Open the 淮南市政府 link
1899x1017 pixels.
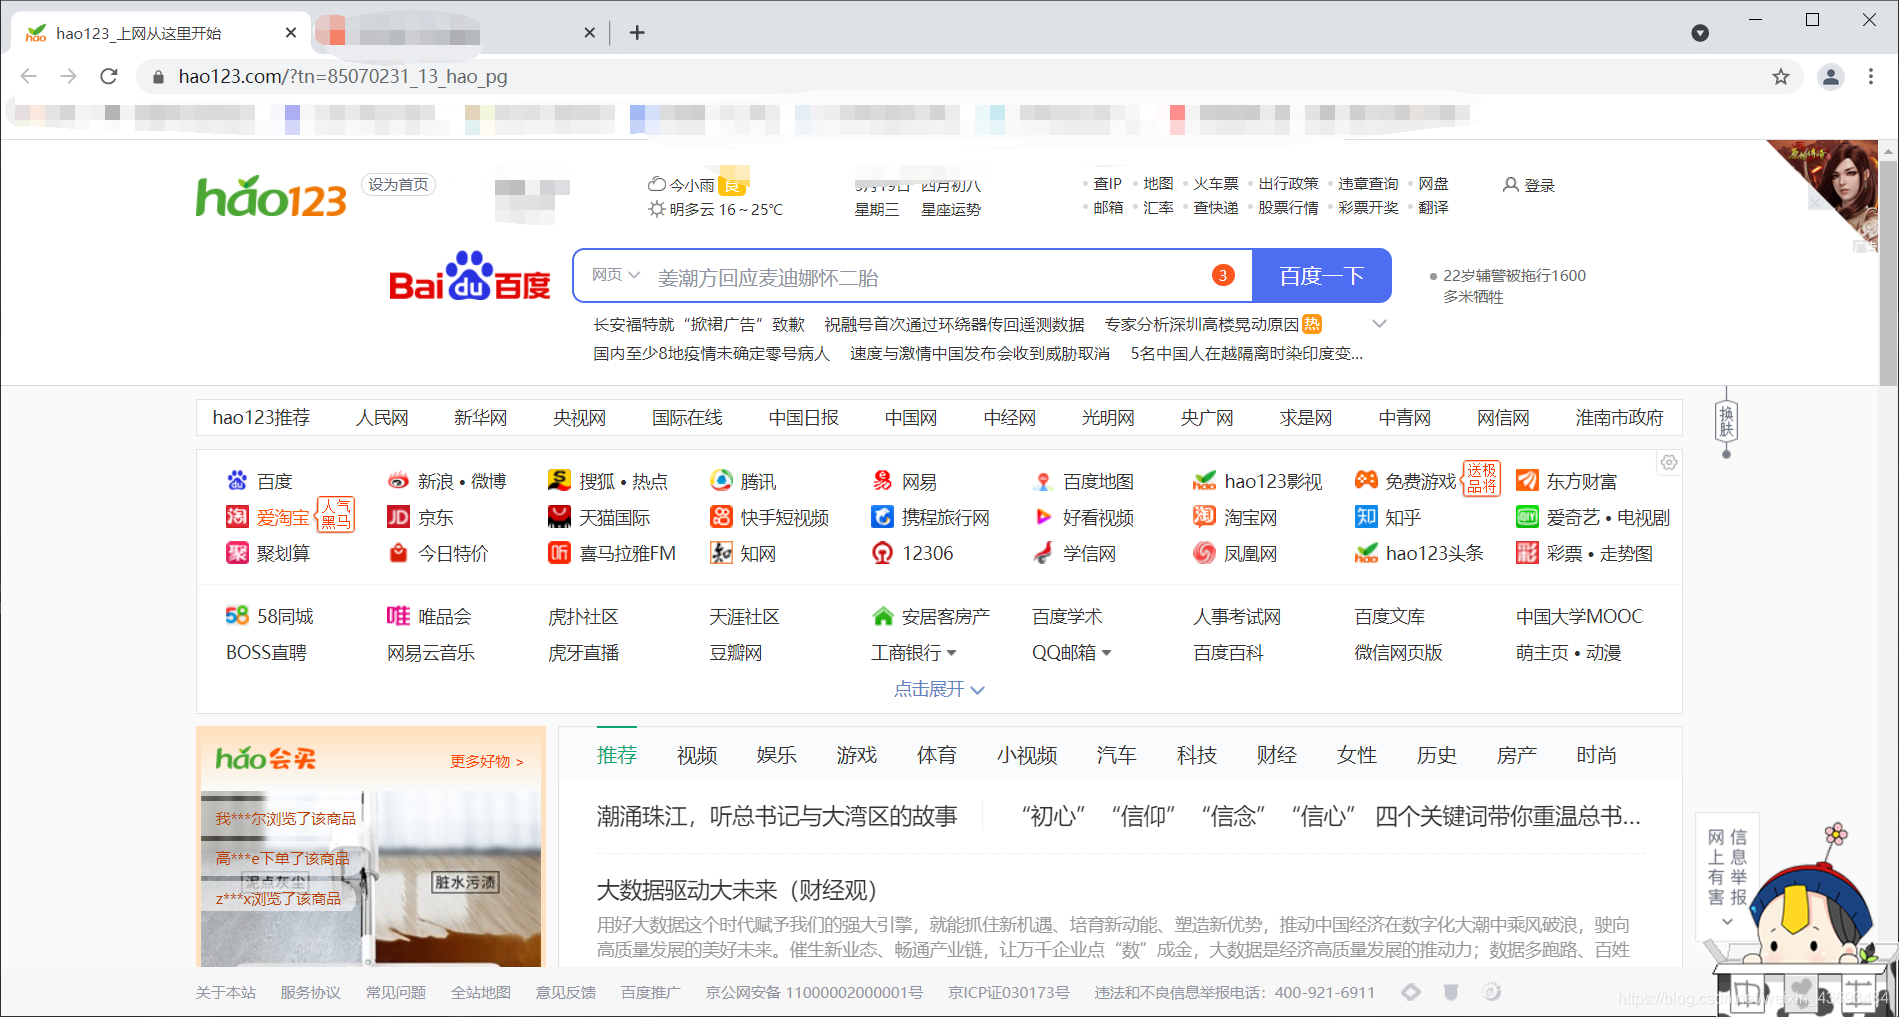[1620, 417]
